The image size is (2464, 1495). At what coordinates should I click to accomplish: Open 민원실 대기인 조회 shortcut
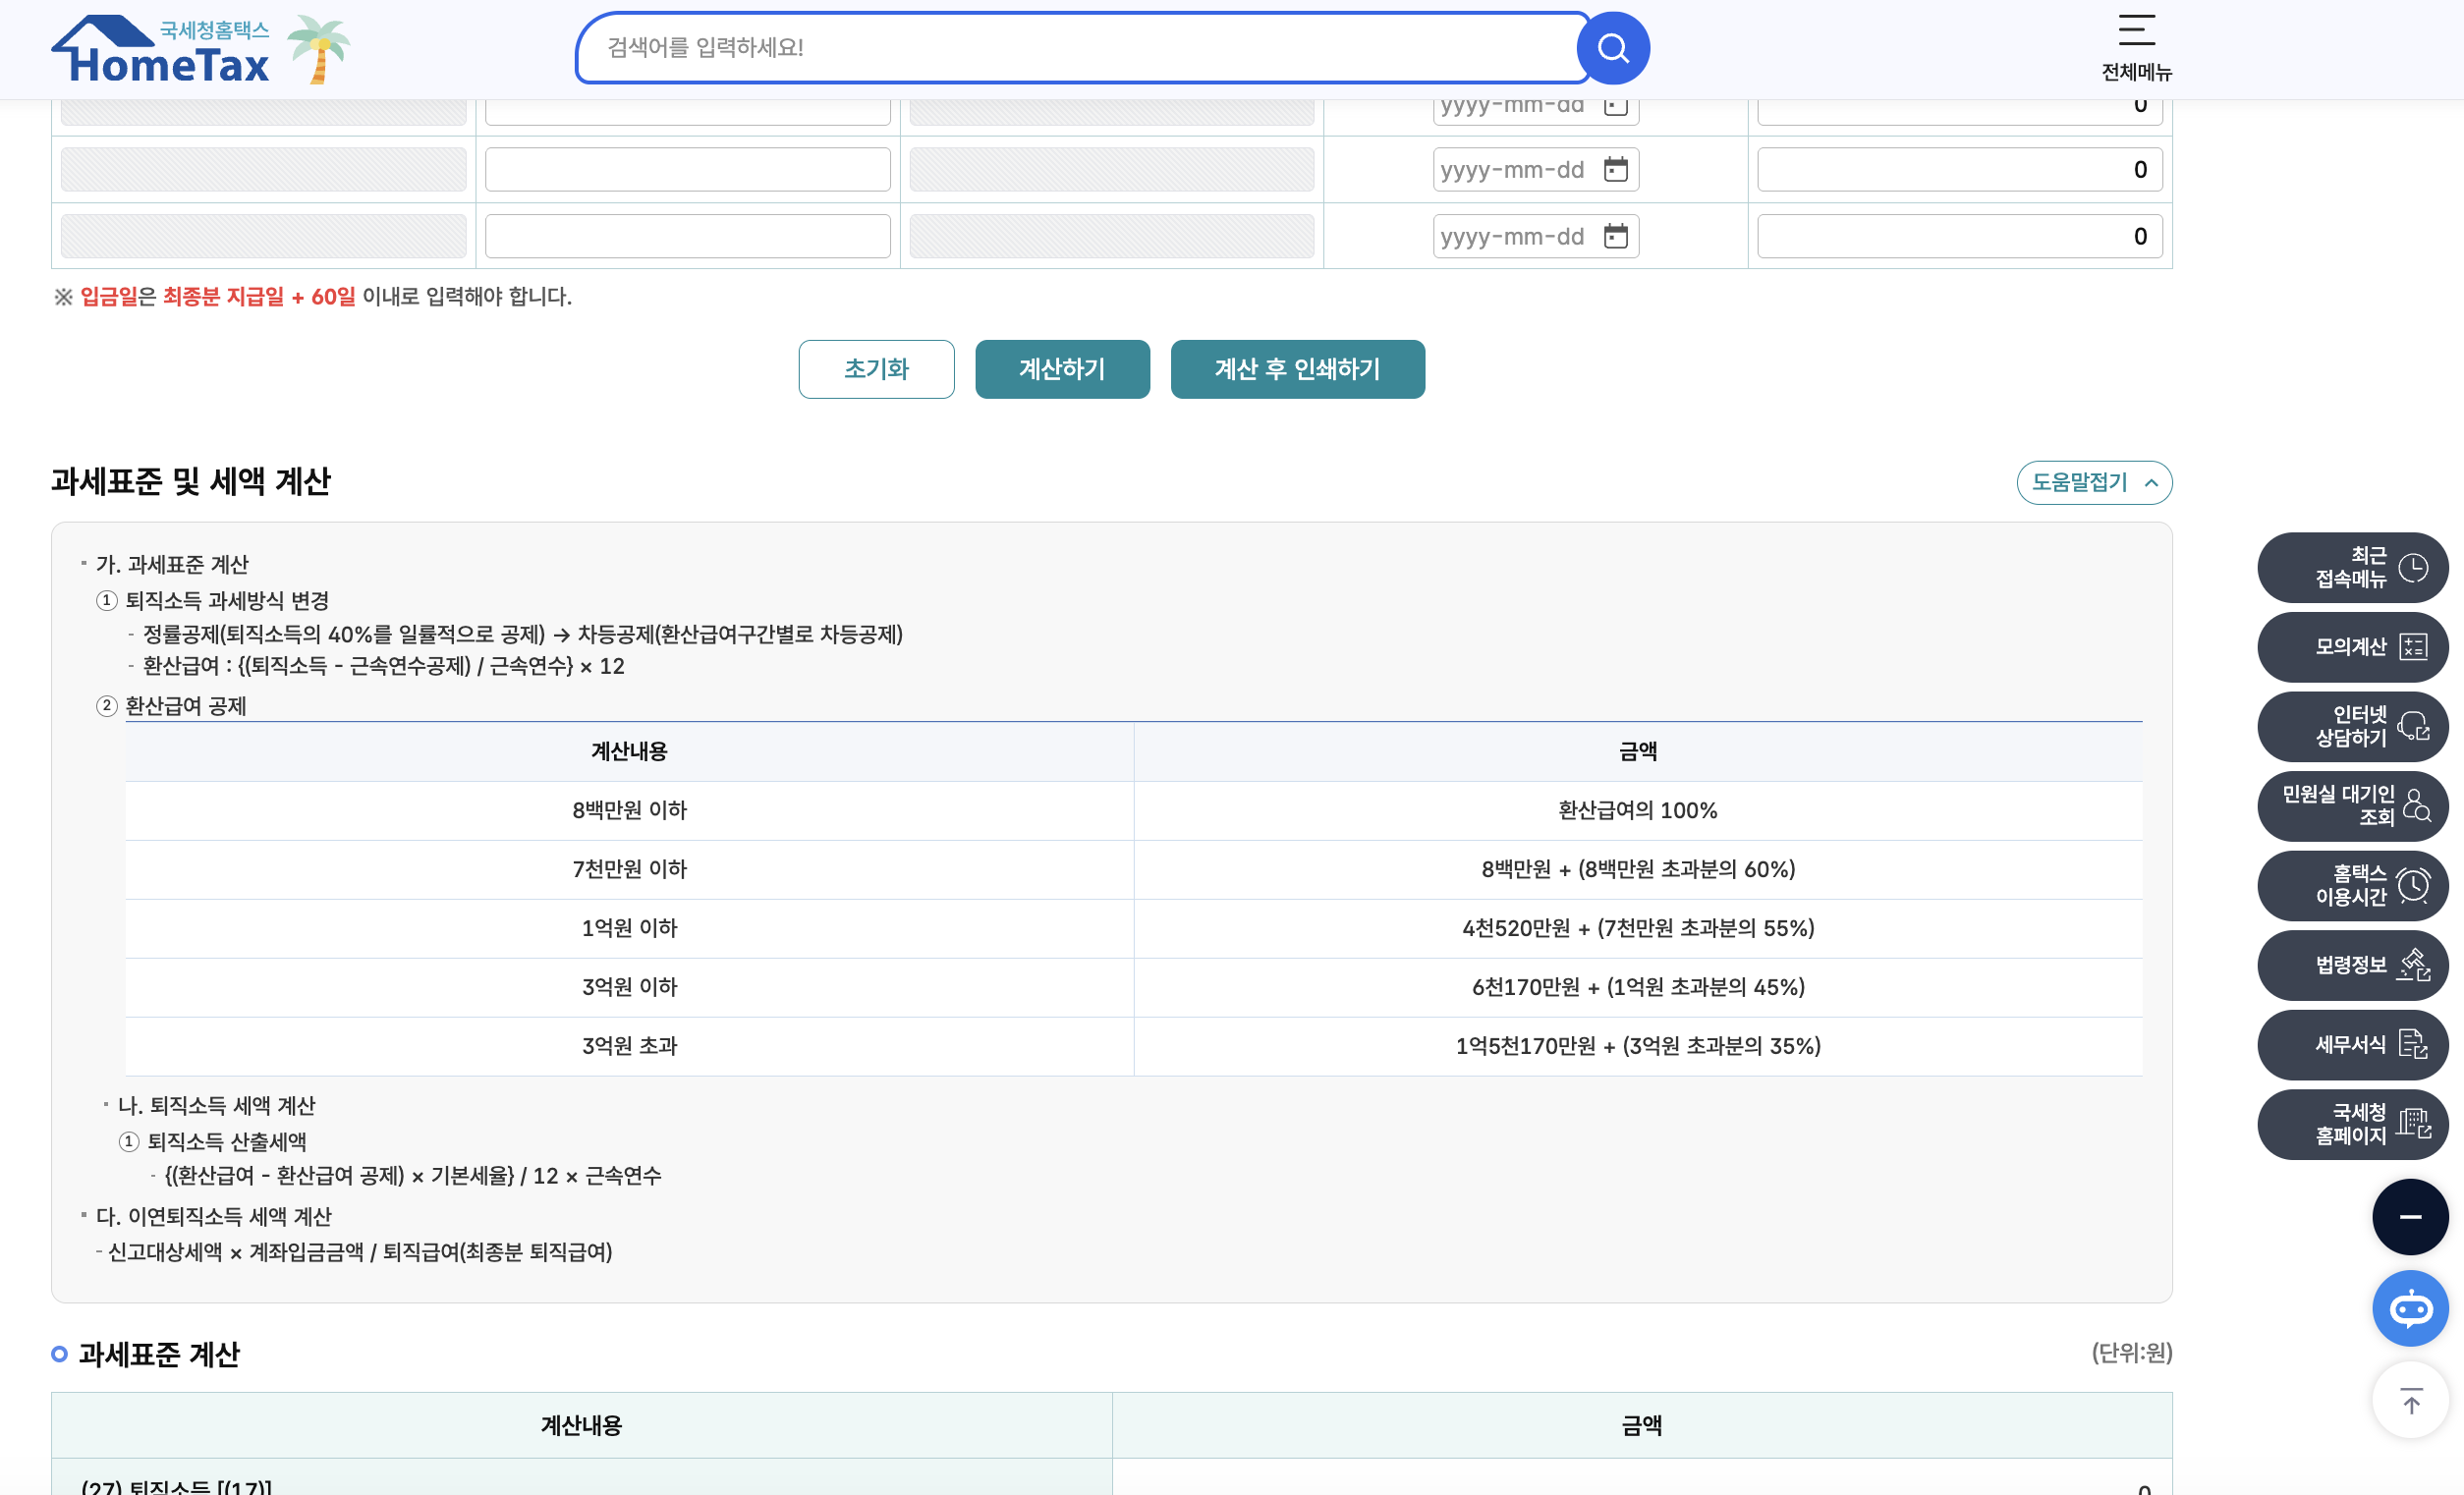pos(2352,806)
